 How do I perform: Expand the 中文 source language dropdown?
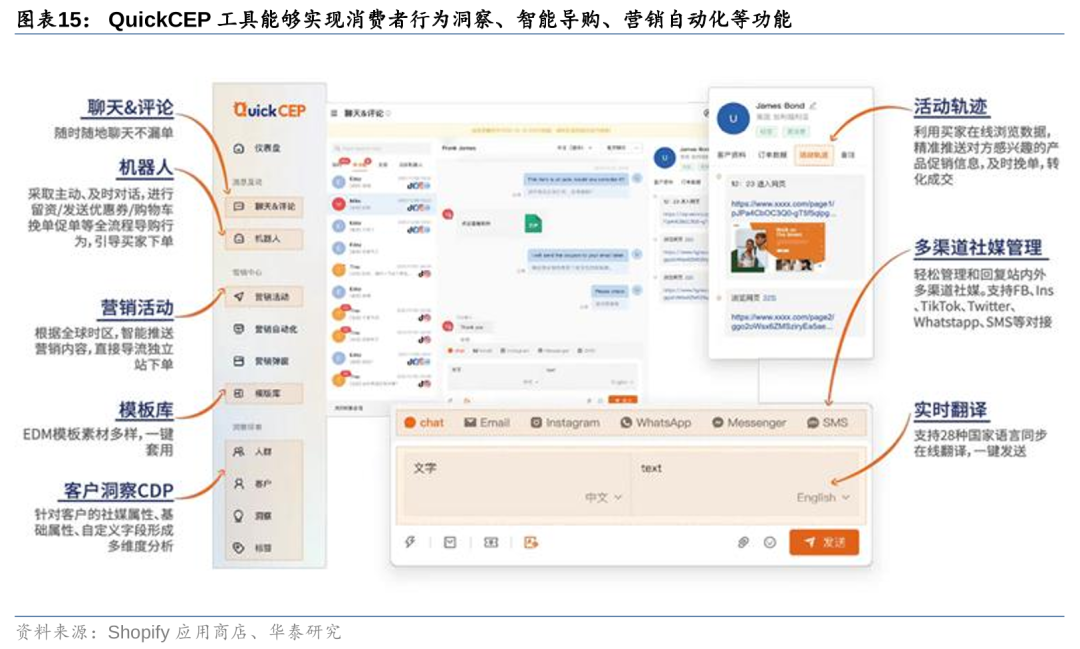[x=603, y=497]
